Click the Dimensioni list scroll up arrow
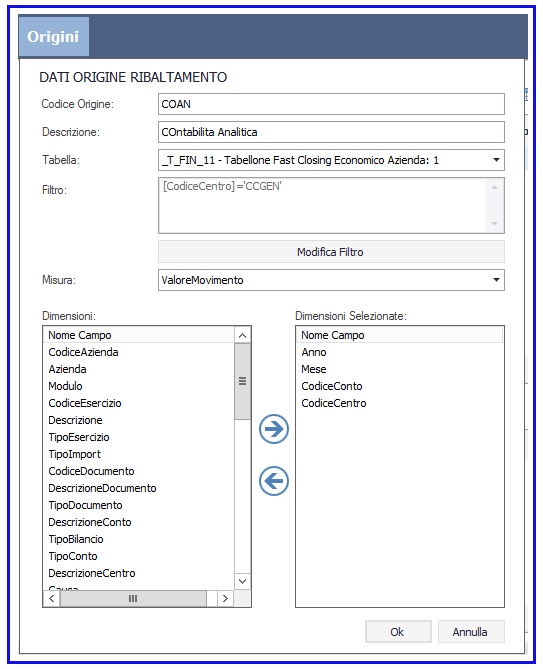This screenshot has width=543, height=669. (242, 335)
